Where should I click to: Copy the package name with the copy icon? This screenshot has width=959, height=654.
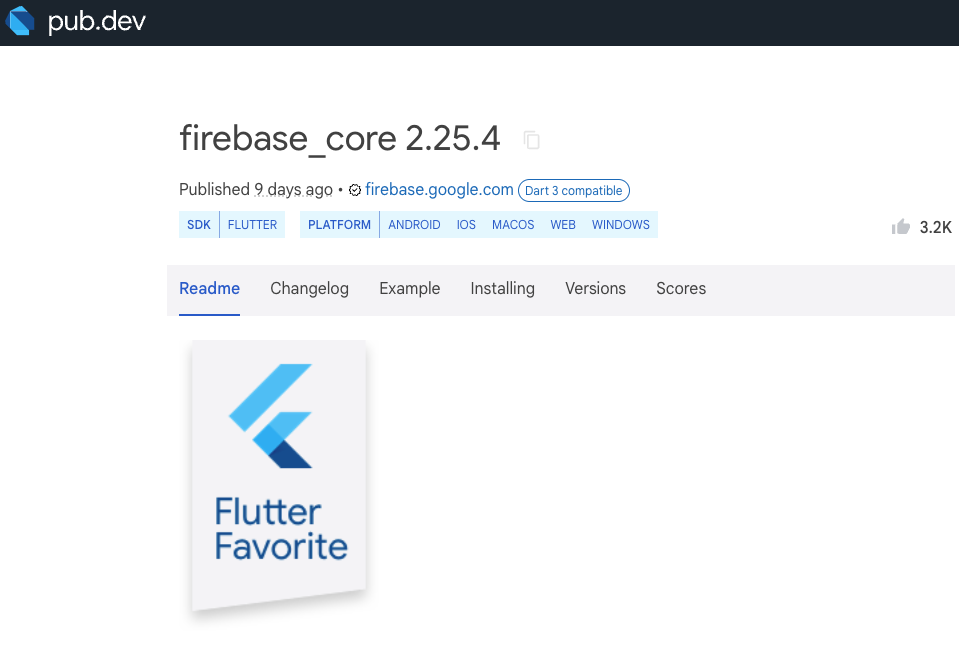point(531,140)
